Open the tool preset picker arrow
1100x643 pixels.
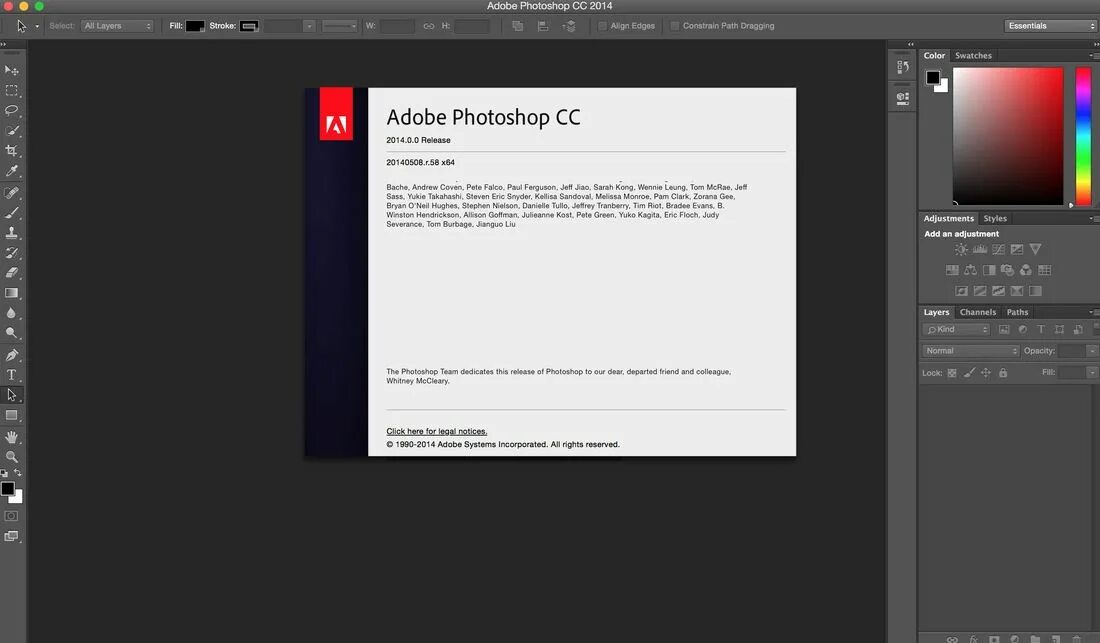36,27
